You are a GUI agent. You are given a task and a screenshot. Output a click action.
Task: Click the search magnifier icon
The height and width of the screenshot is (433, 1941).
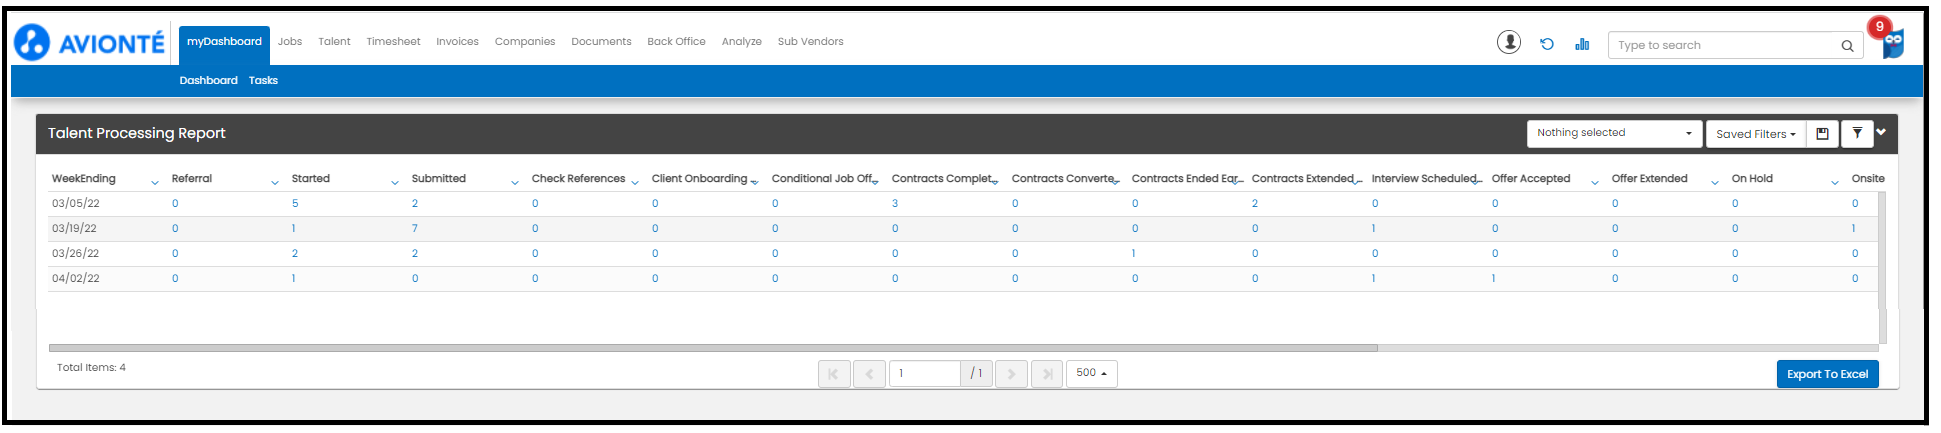pyautogui.click(x=1847, y=45)
